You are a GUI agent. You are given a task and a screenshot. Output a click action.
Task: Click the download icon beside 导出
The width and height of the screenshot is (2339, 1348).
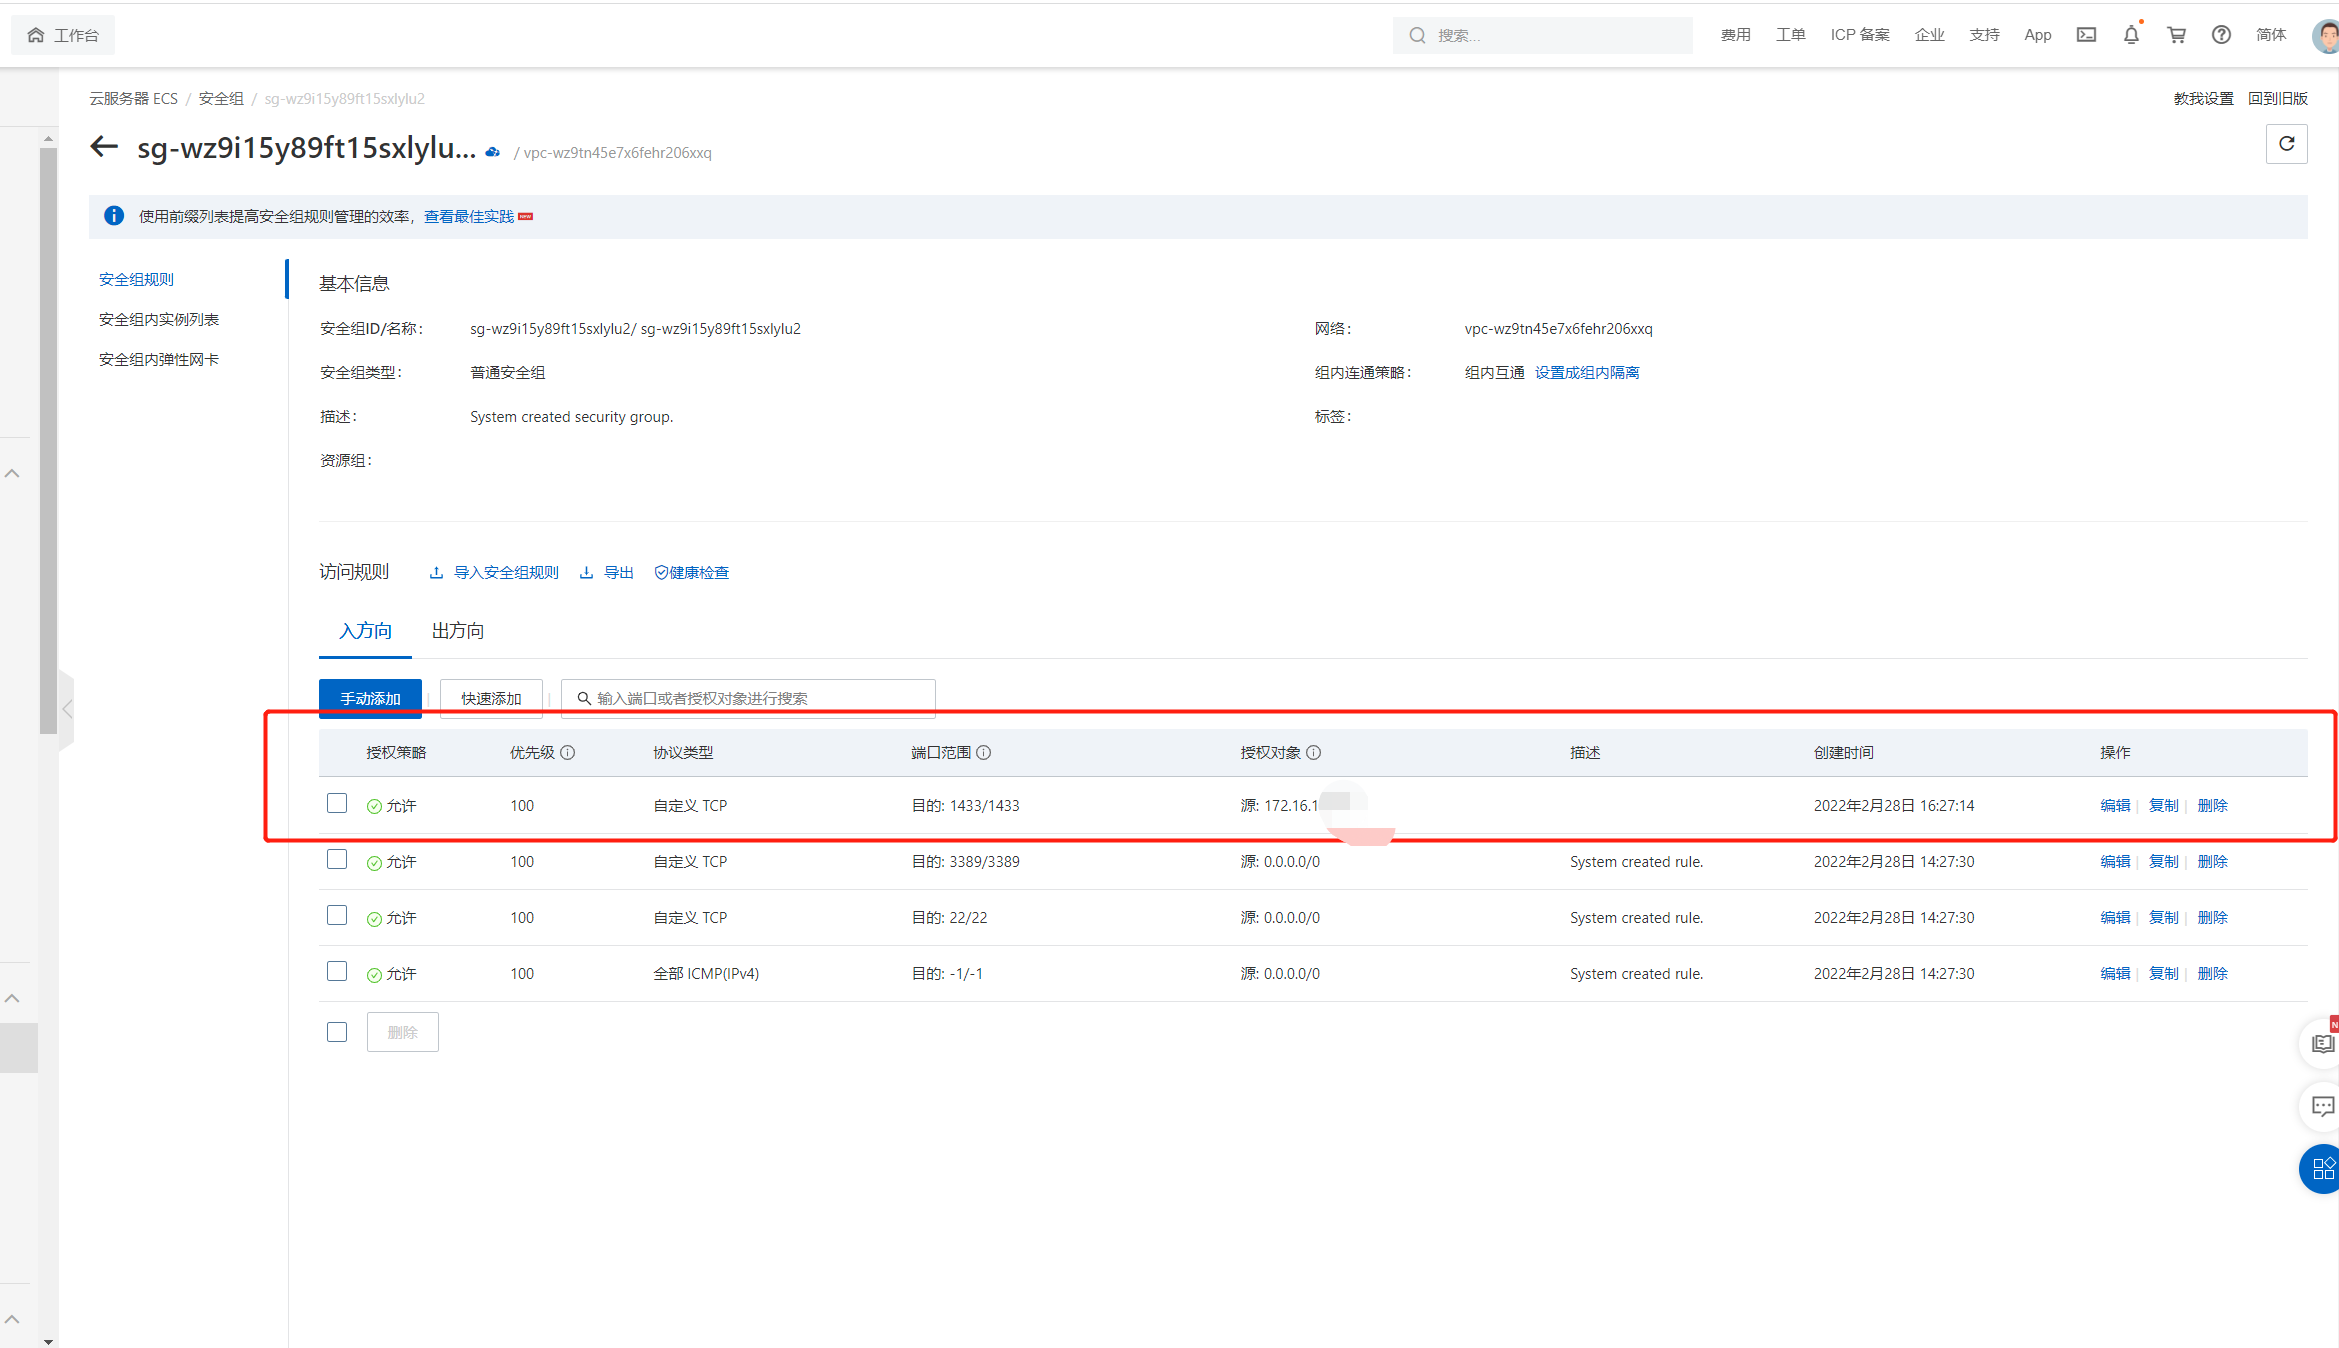coord(586,573)
